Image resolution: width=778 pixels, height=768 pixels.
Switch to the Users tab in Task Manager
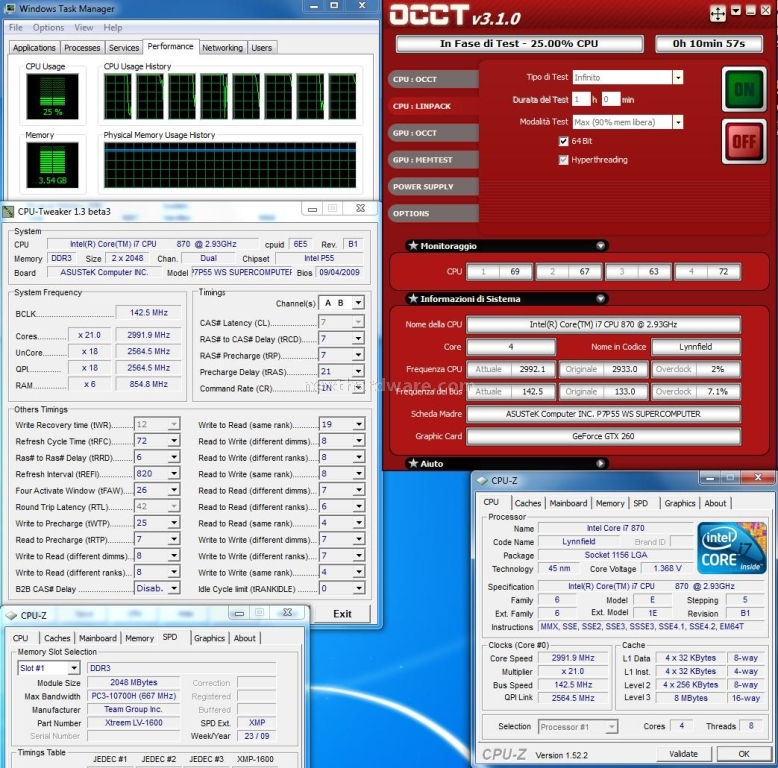tap(261, 48)
